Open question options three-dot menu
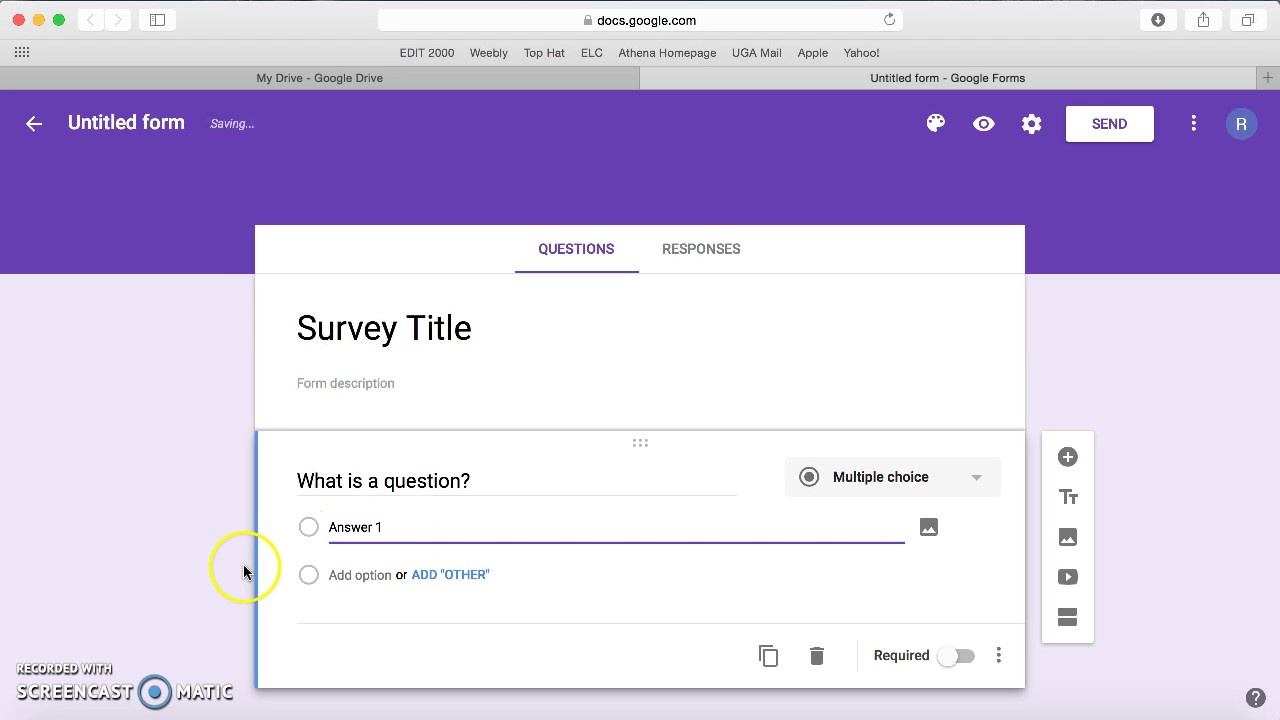The width and height of the screenshot is (1280, 720). coord(998,655)
